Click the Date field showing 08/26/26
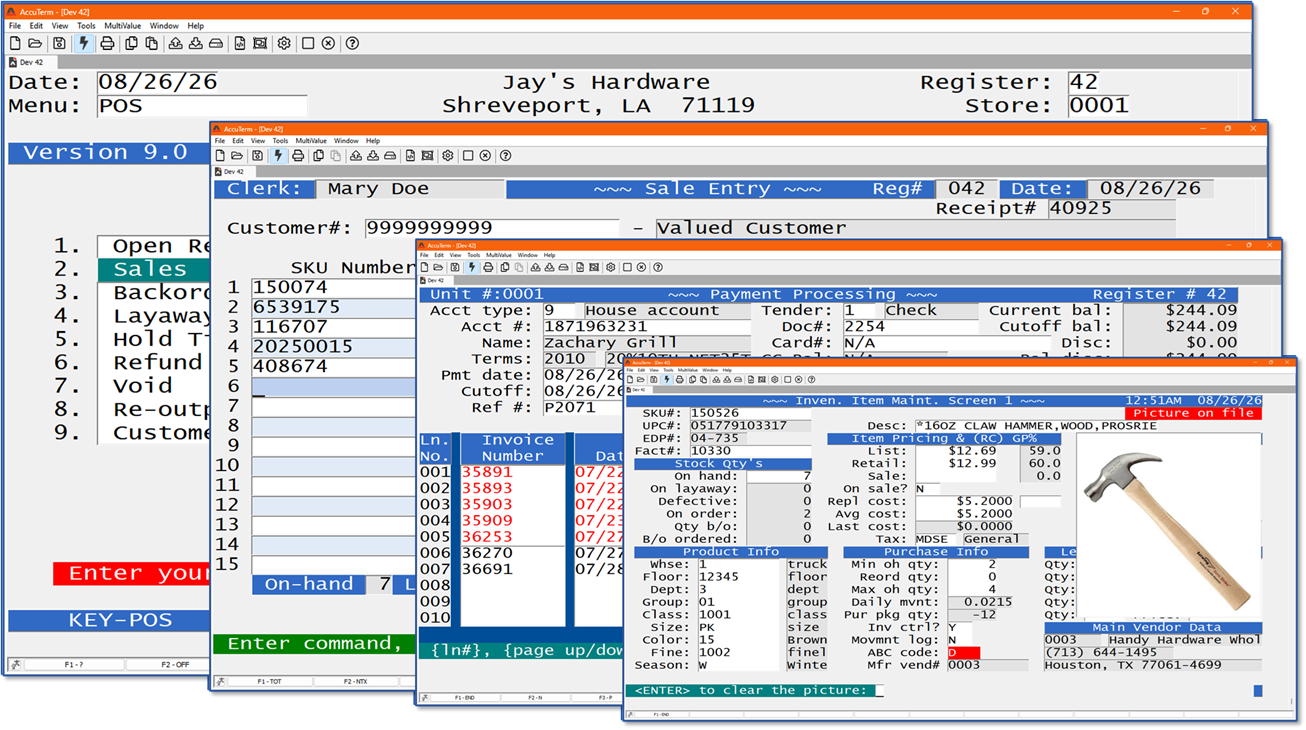Screen dimensions: 1306x730 coord(159,83)
